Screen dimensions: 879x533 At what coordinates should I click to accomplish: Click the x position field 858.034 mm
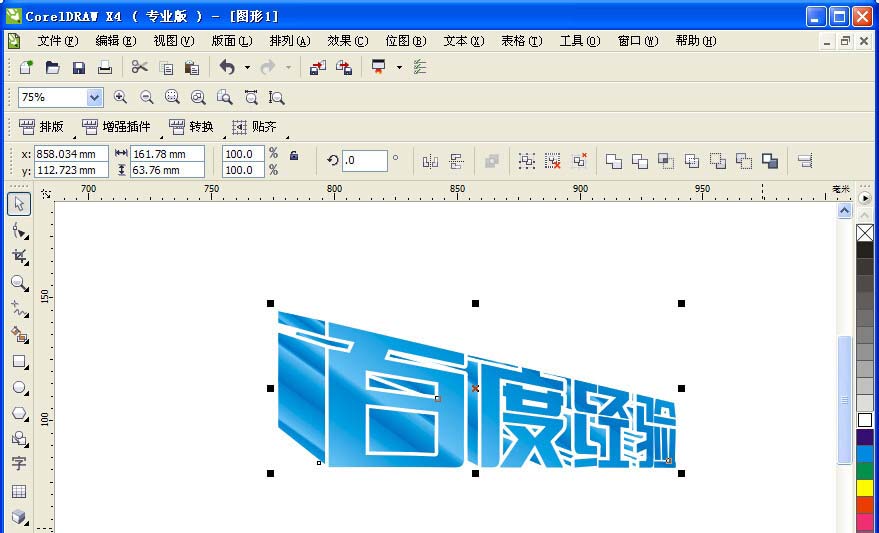(71, 154)
